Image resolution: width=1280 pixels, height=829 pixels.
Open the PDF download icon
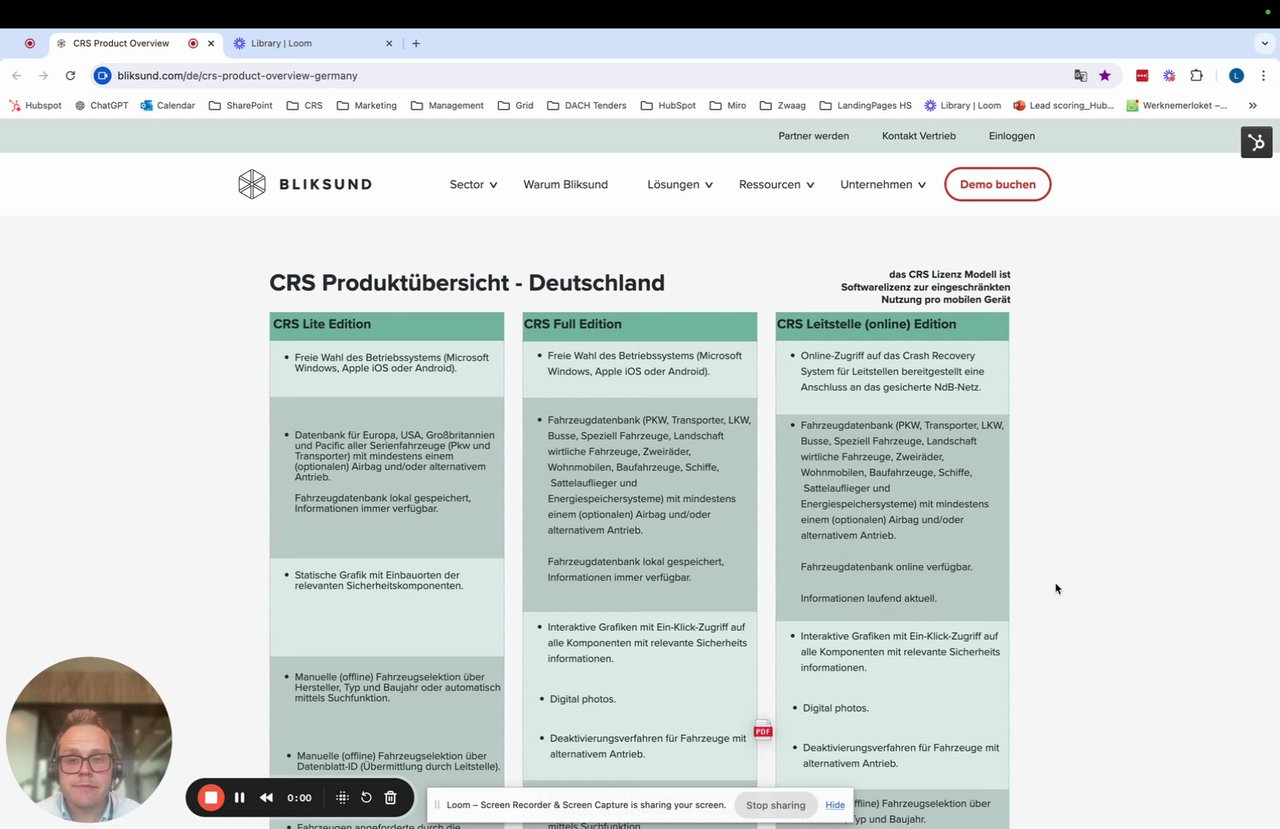tap(763, 729)
